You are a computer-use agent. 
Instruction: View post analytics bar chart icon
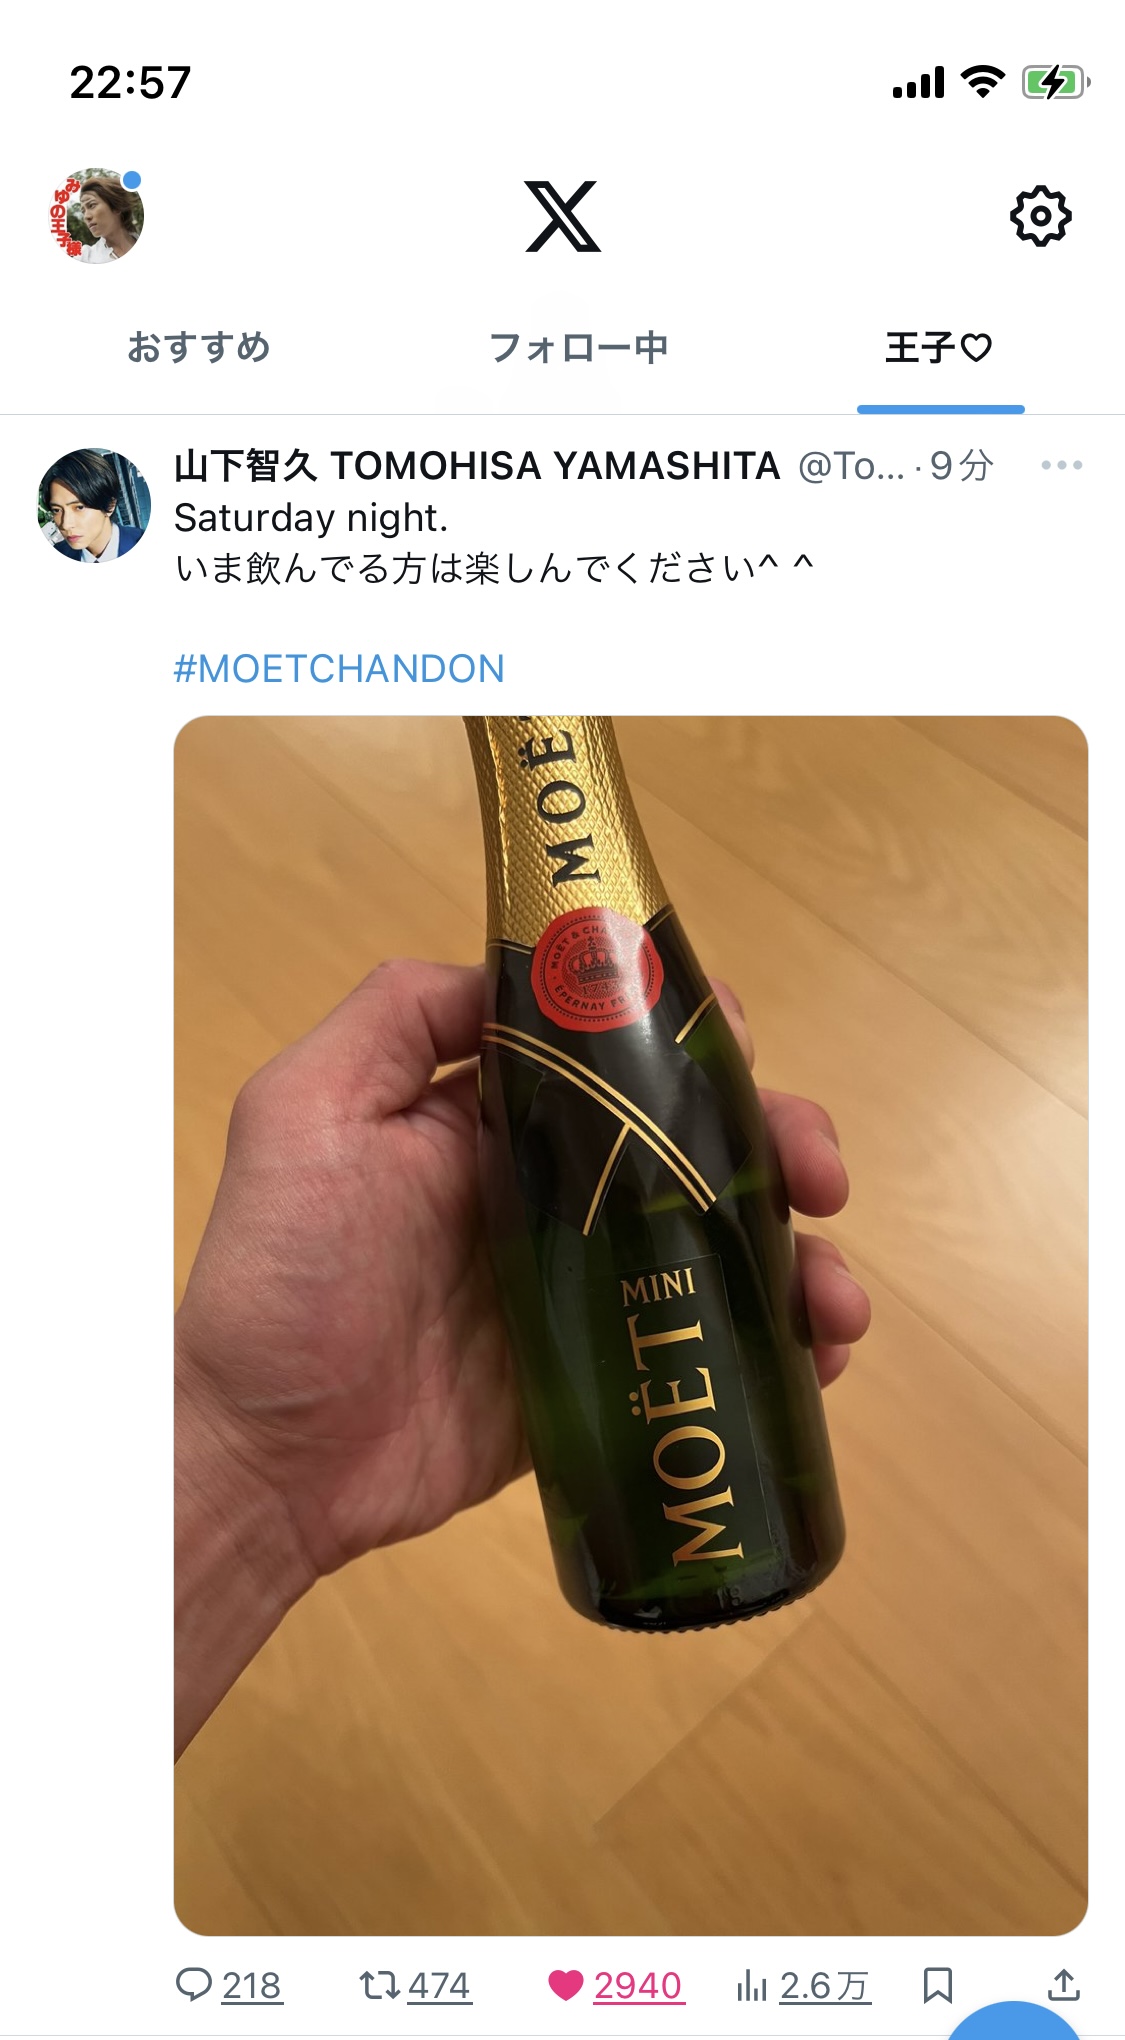(x=751, y=1985)
